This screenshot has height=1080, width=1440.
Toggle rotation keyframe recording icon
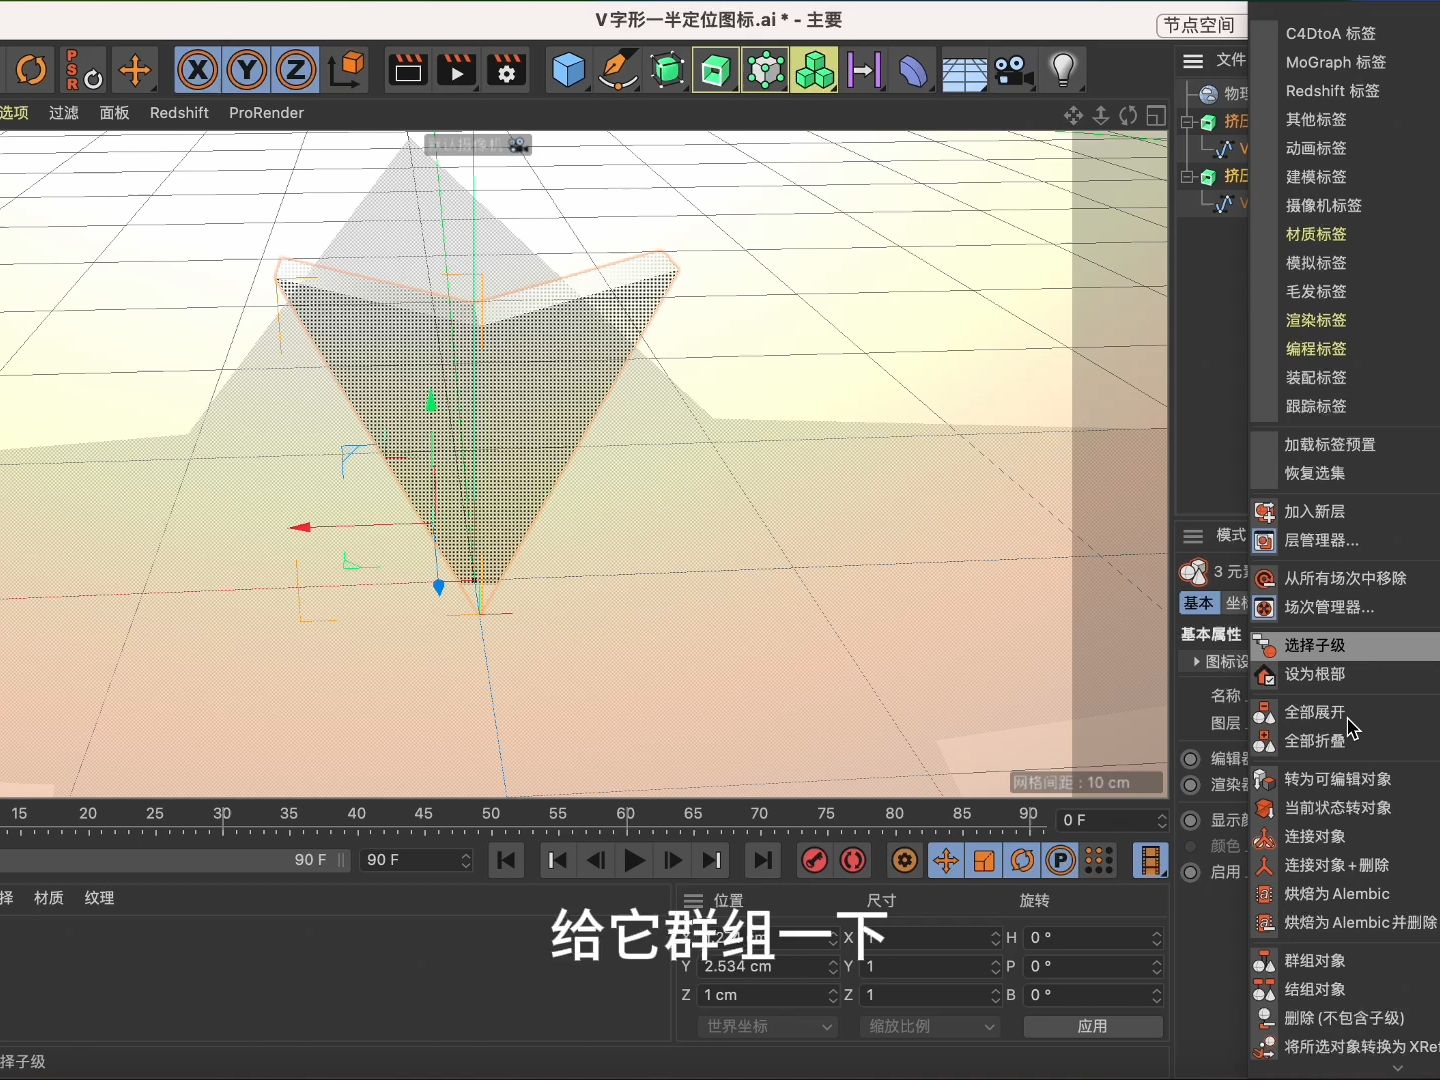pos(1021,860)
